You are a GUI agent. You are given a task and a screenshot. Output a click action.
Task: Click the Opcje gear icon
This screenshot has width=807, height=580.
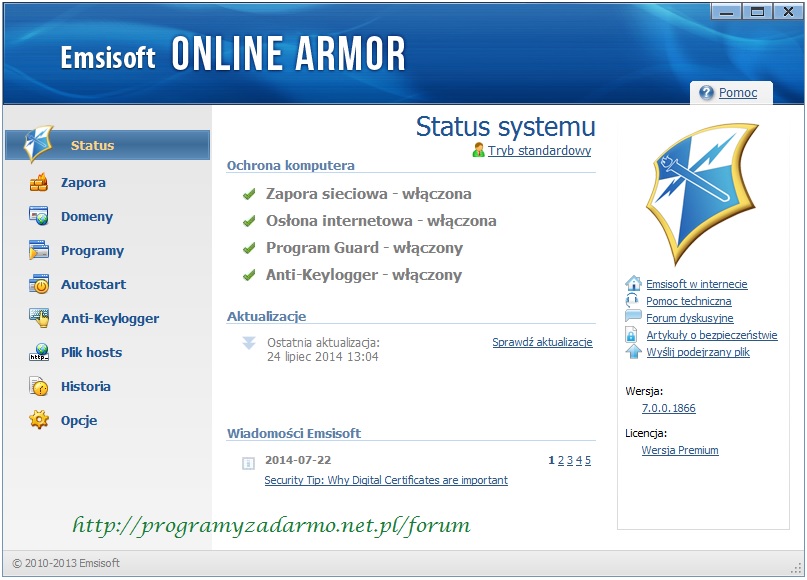coord(39,421)
